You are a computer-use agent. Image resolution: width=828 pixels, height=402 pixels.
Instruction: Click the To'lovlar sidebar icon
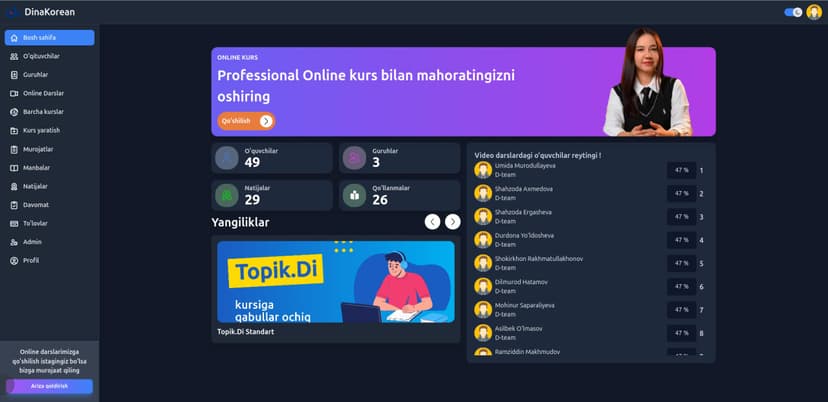(14, 223)
